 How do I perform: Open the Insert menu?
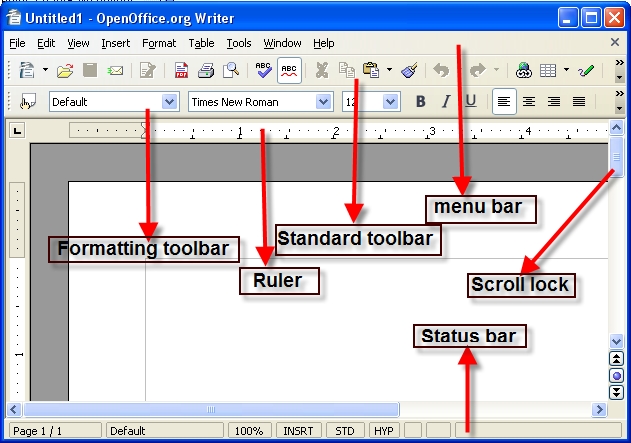pos(115,43)
